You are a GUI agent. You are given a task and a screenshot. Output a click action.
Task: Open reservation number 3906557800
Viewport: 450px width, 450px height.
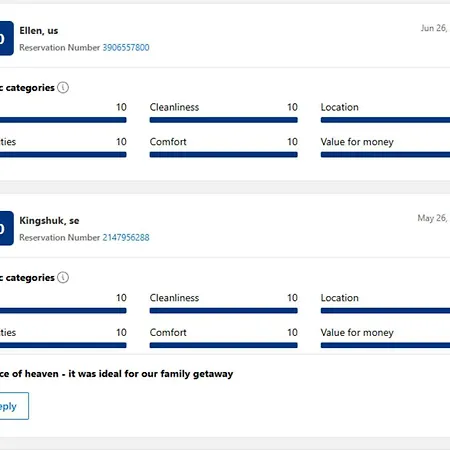126,48
